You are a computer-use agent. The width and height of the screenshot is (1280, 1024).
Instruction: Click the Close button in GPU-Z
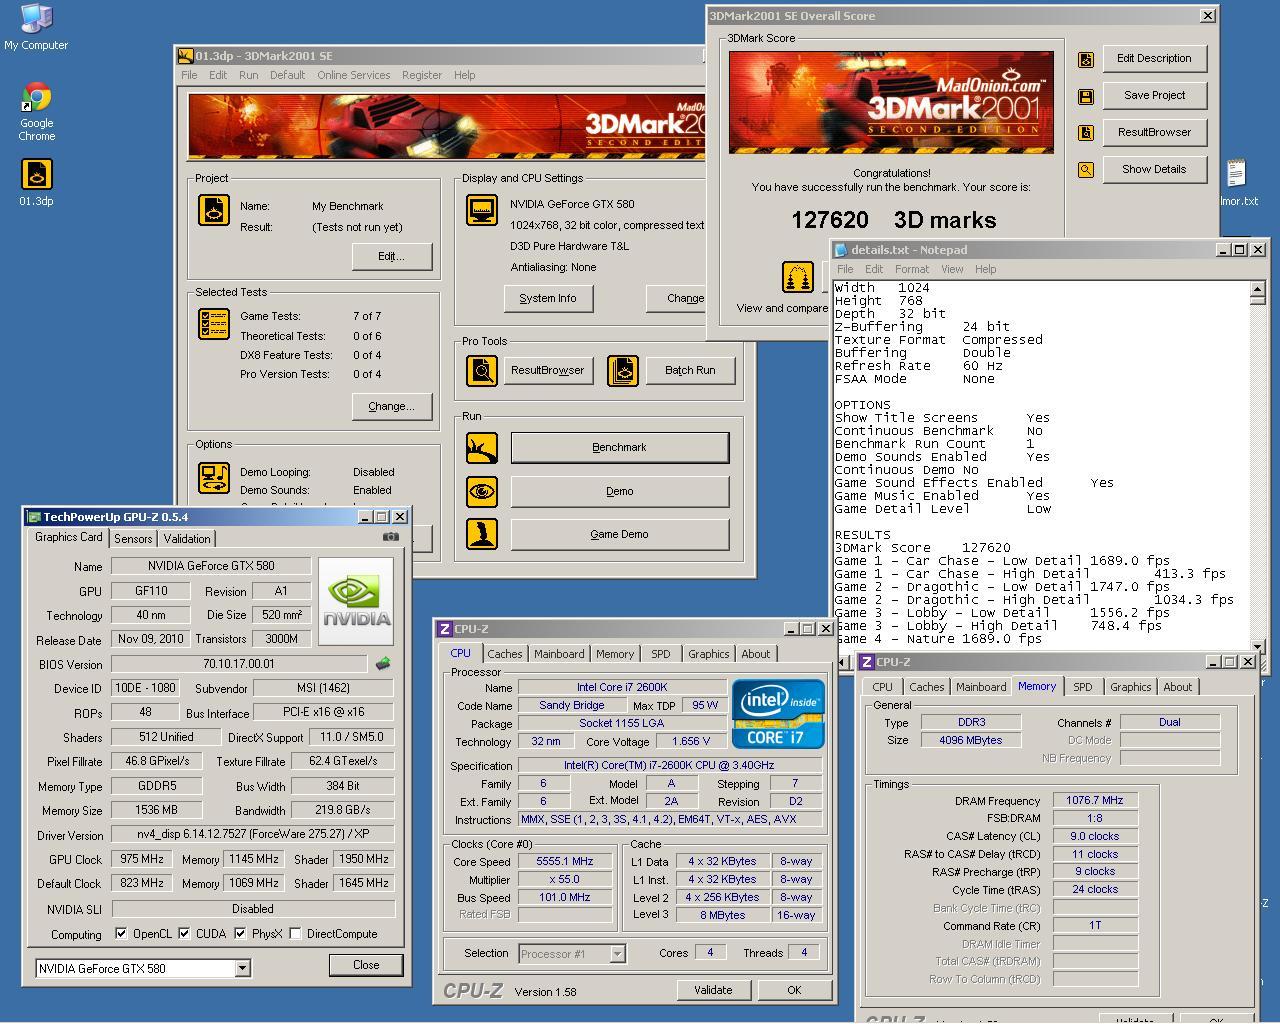point(366,965)
